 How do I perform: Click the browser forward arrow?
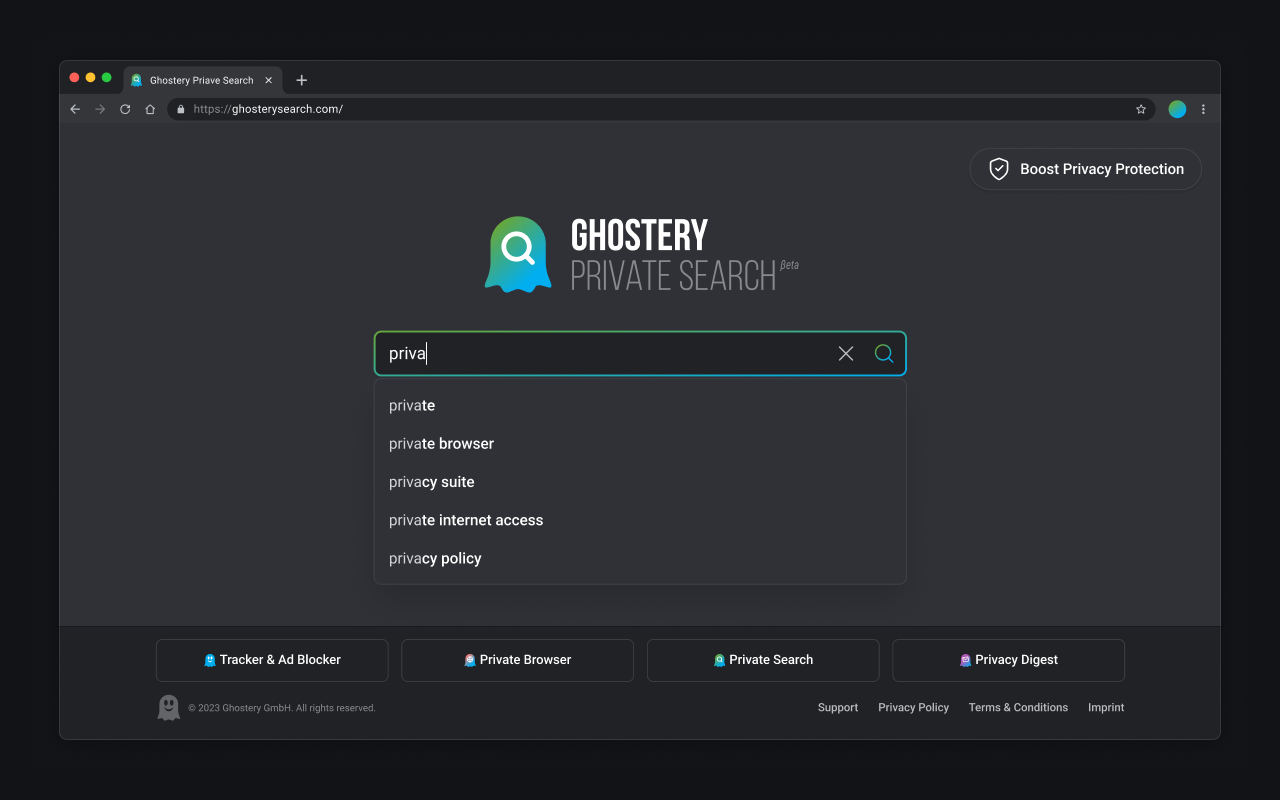tap(100, 109)
